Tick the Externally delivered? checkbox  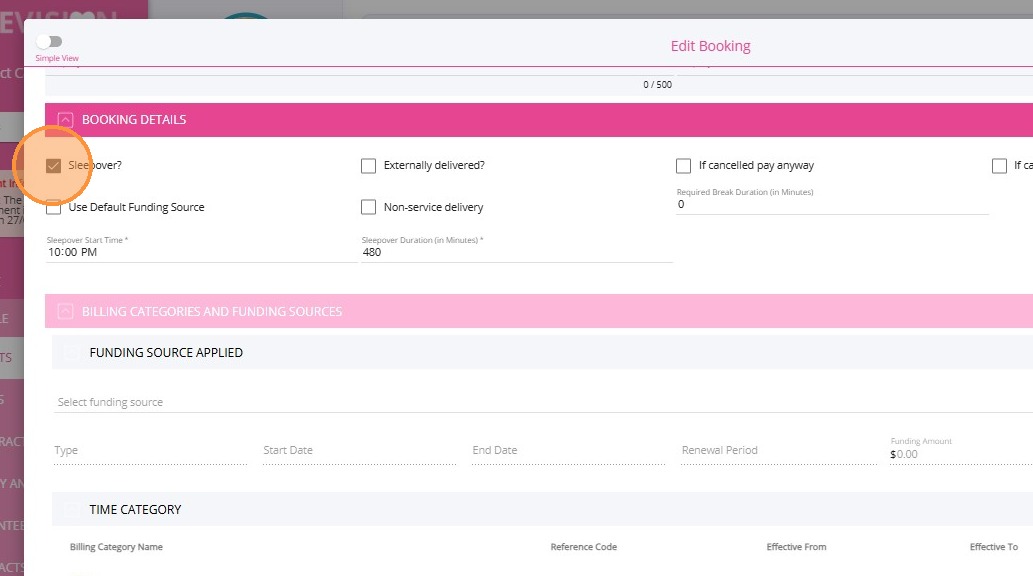point(369,166)
